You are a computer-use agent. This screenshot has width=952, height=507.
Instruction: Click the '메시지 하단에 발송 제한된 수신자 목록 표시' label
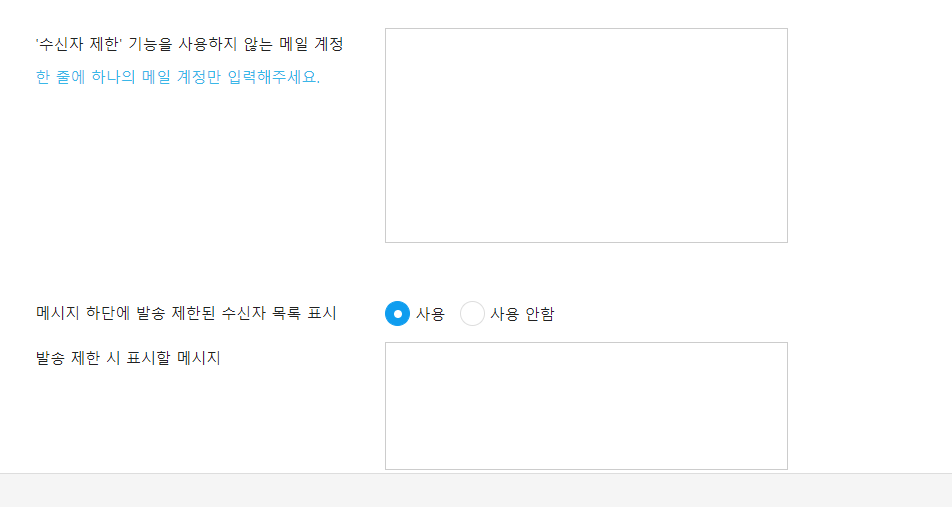[186, 314]
